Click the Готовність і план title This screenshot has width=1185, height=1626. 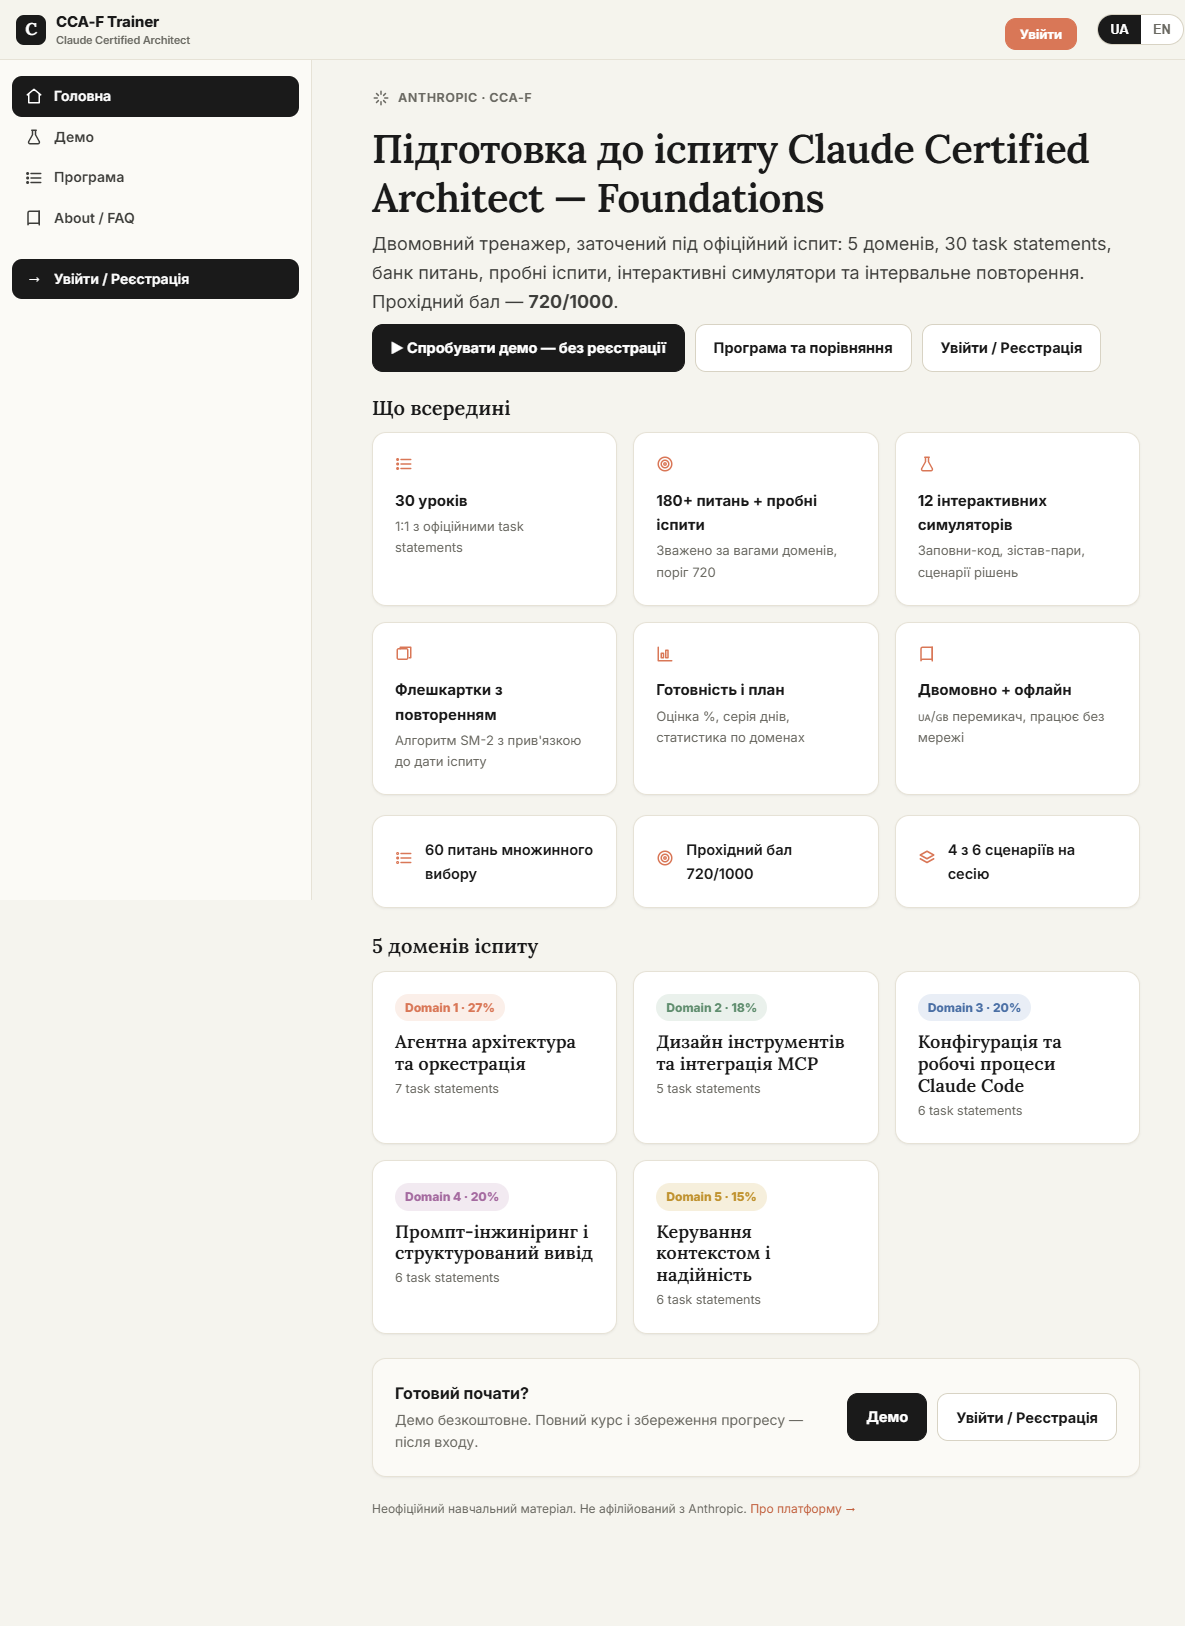pos(720,690)
